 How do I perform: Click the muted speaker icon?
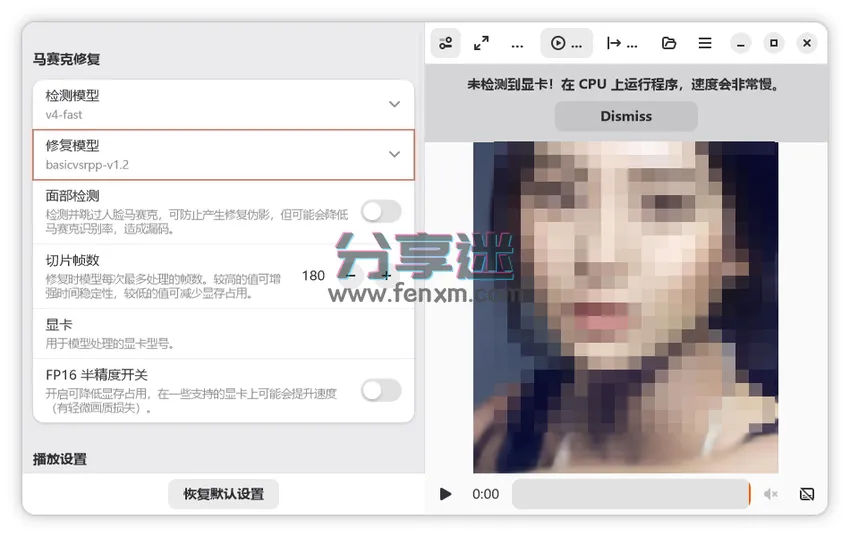pos(770,494)
